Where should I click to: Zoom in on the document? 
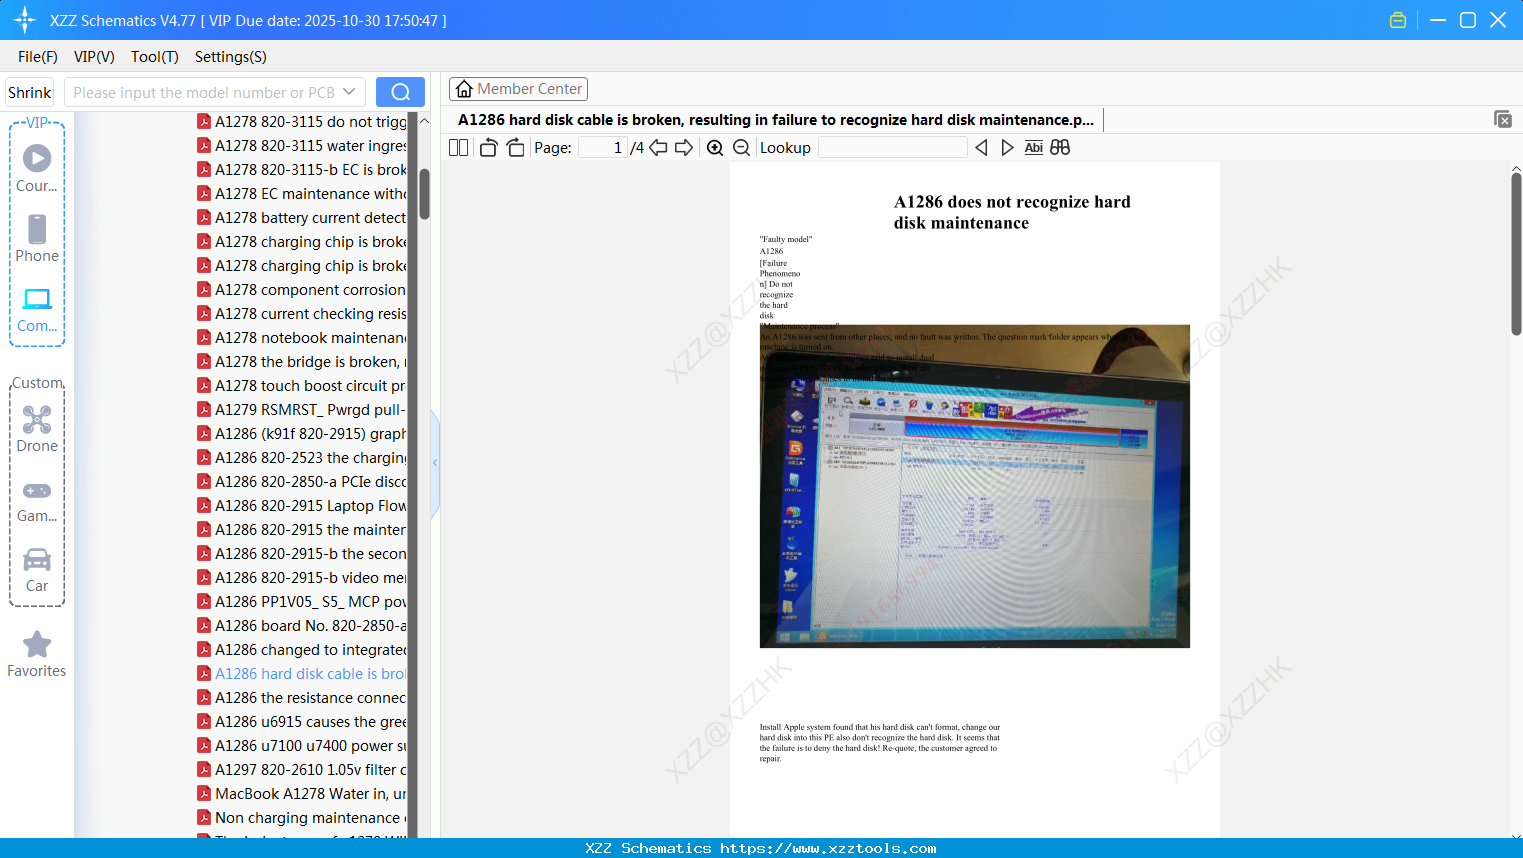(715, 147)
